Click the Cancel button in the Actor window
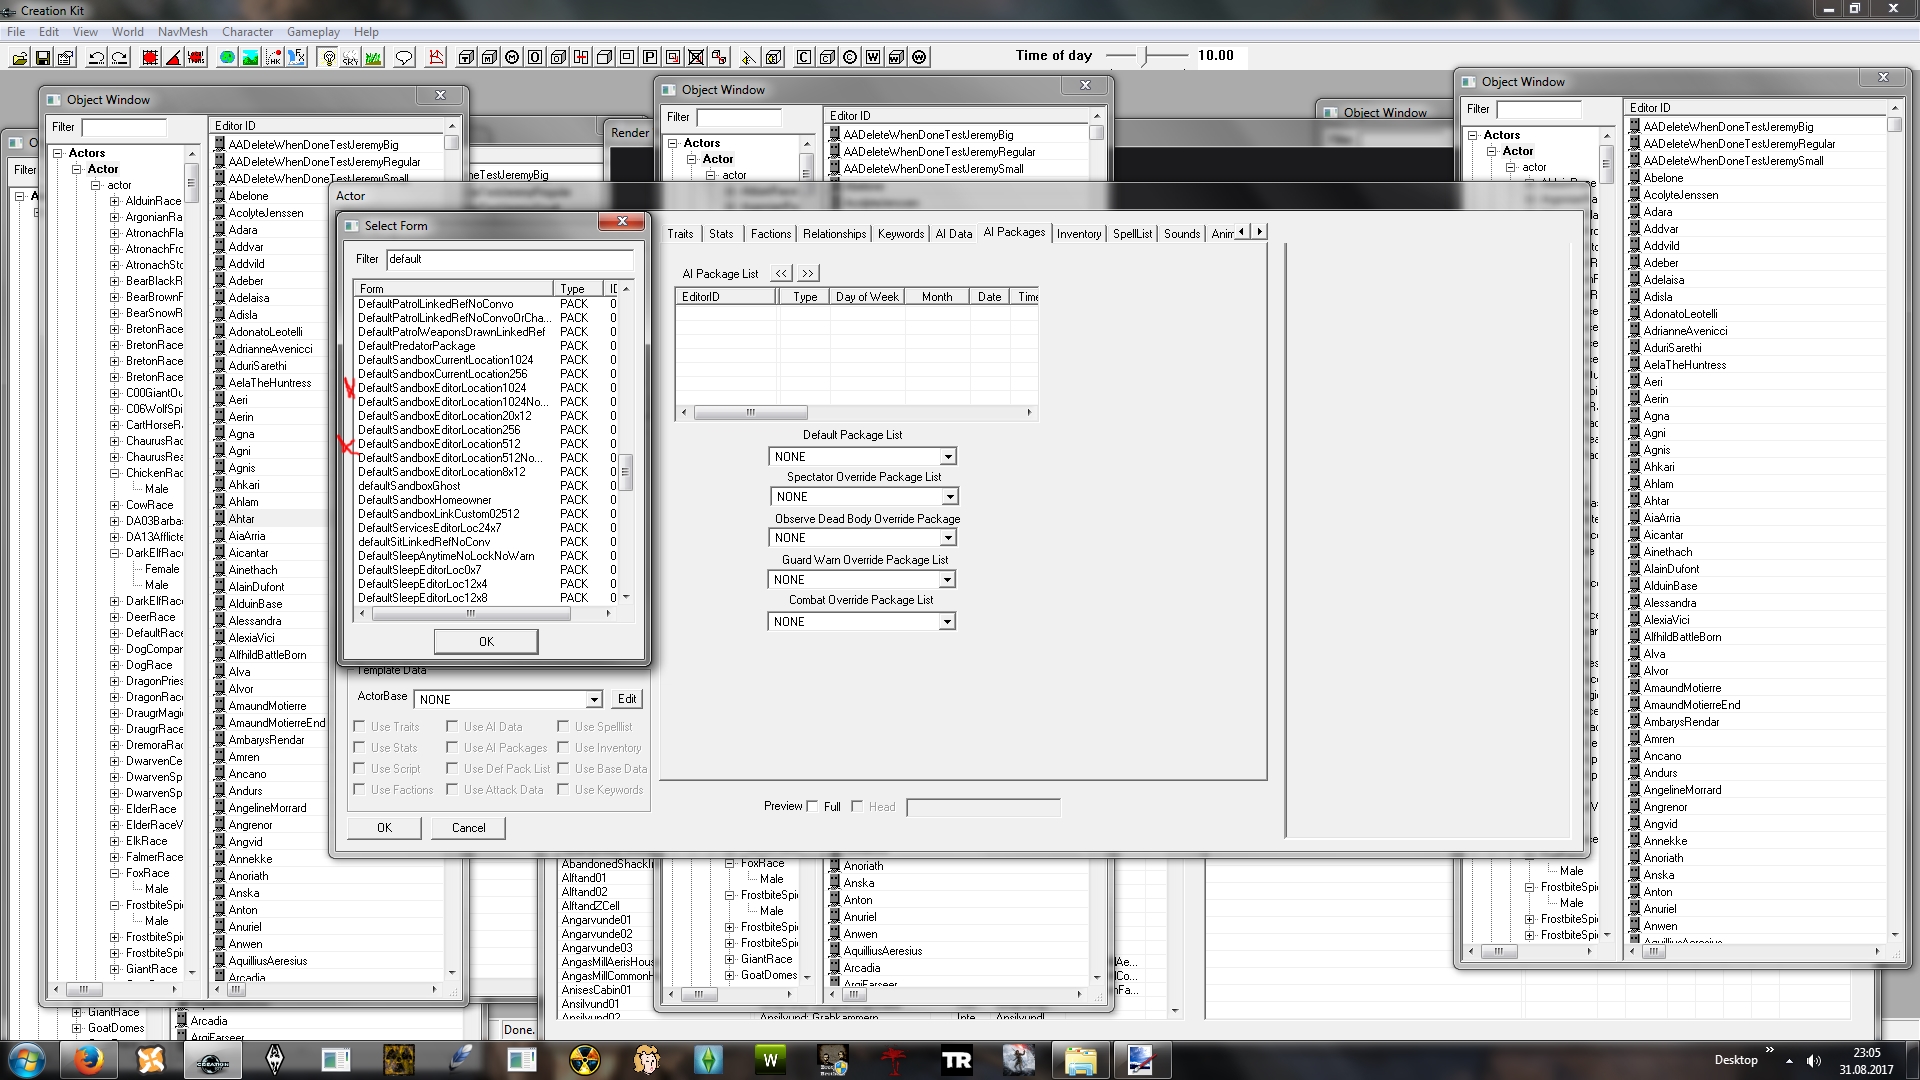Image resolution: width=1920 pixels, height=1080 pixels. tap(468, 828)
